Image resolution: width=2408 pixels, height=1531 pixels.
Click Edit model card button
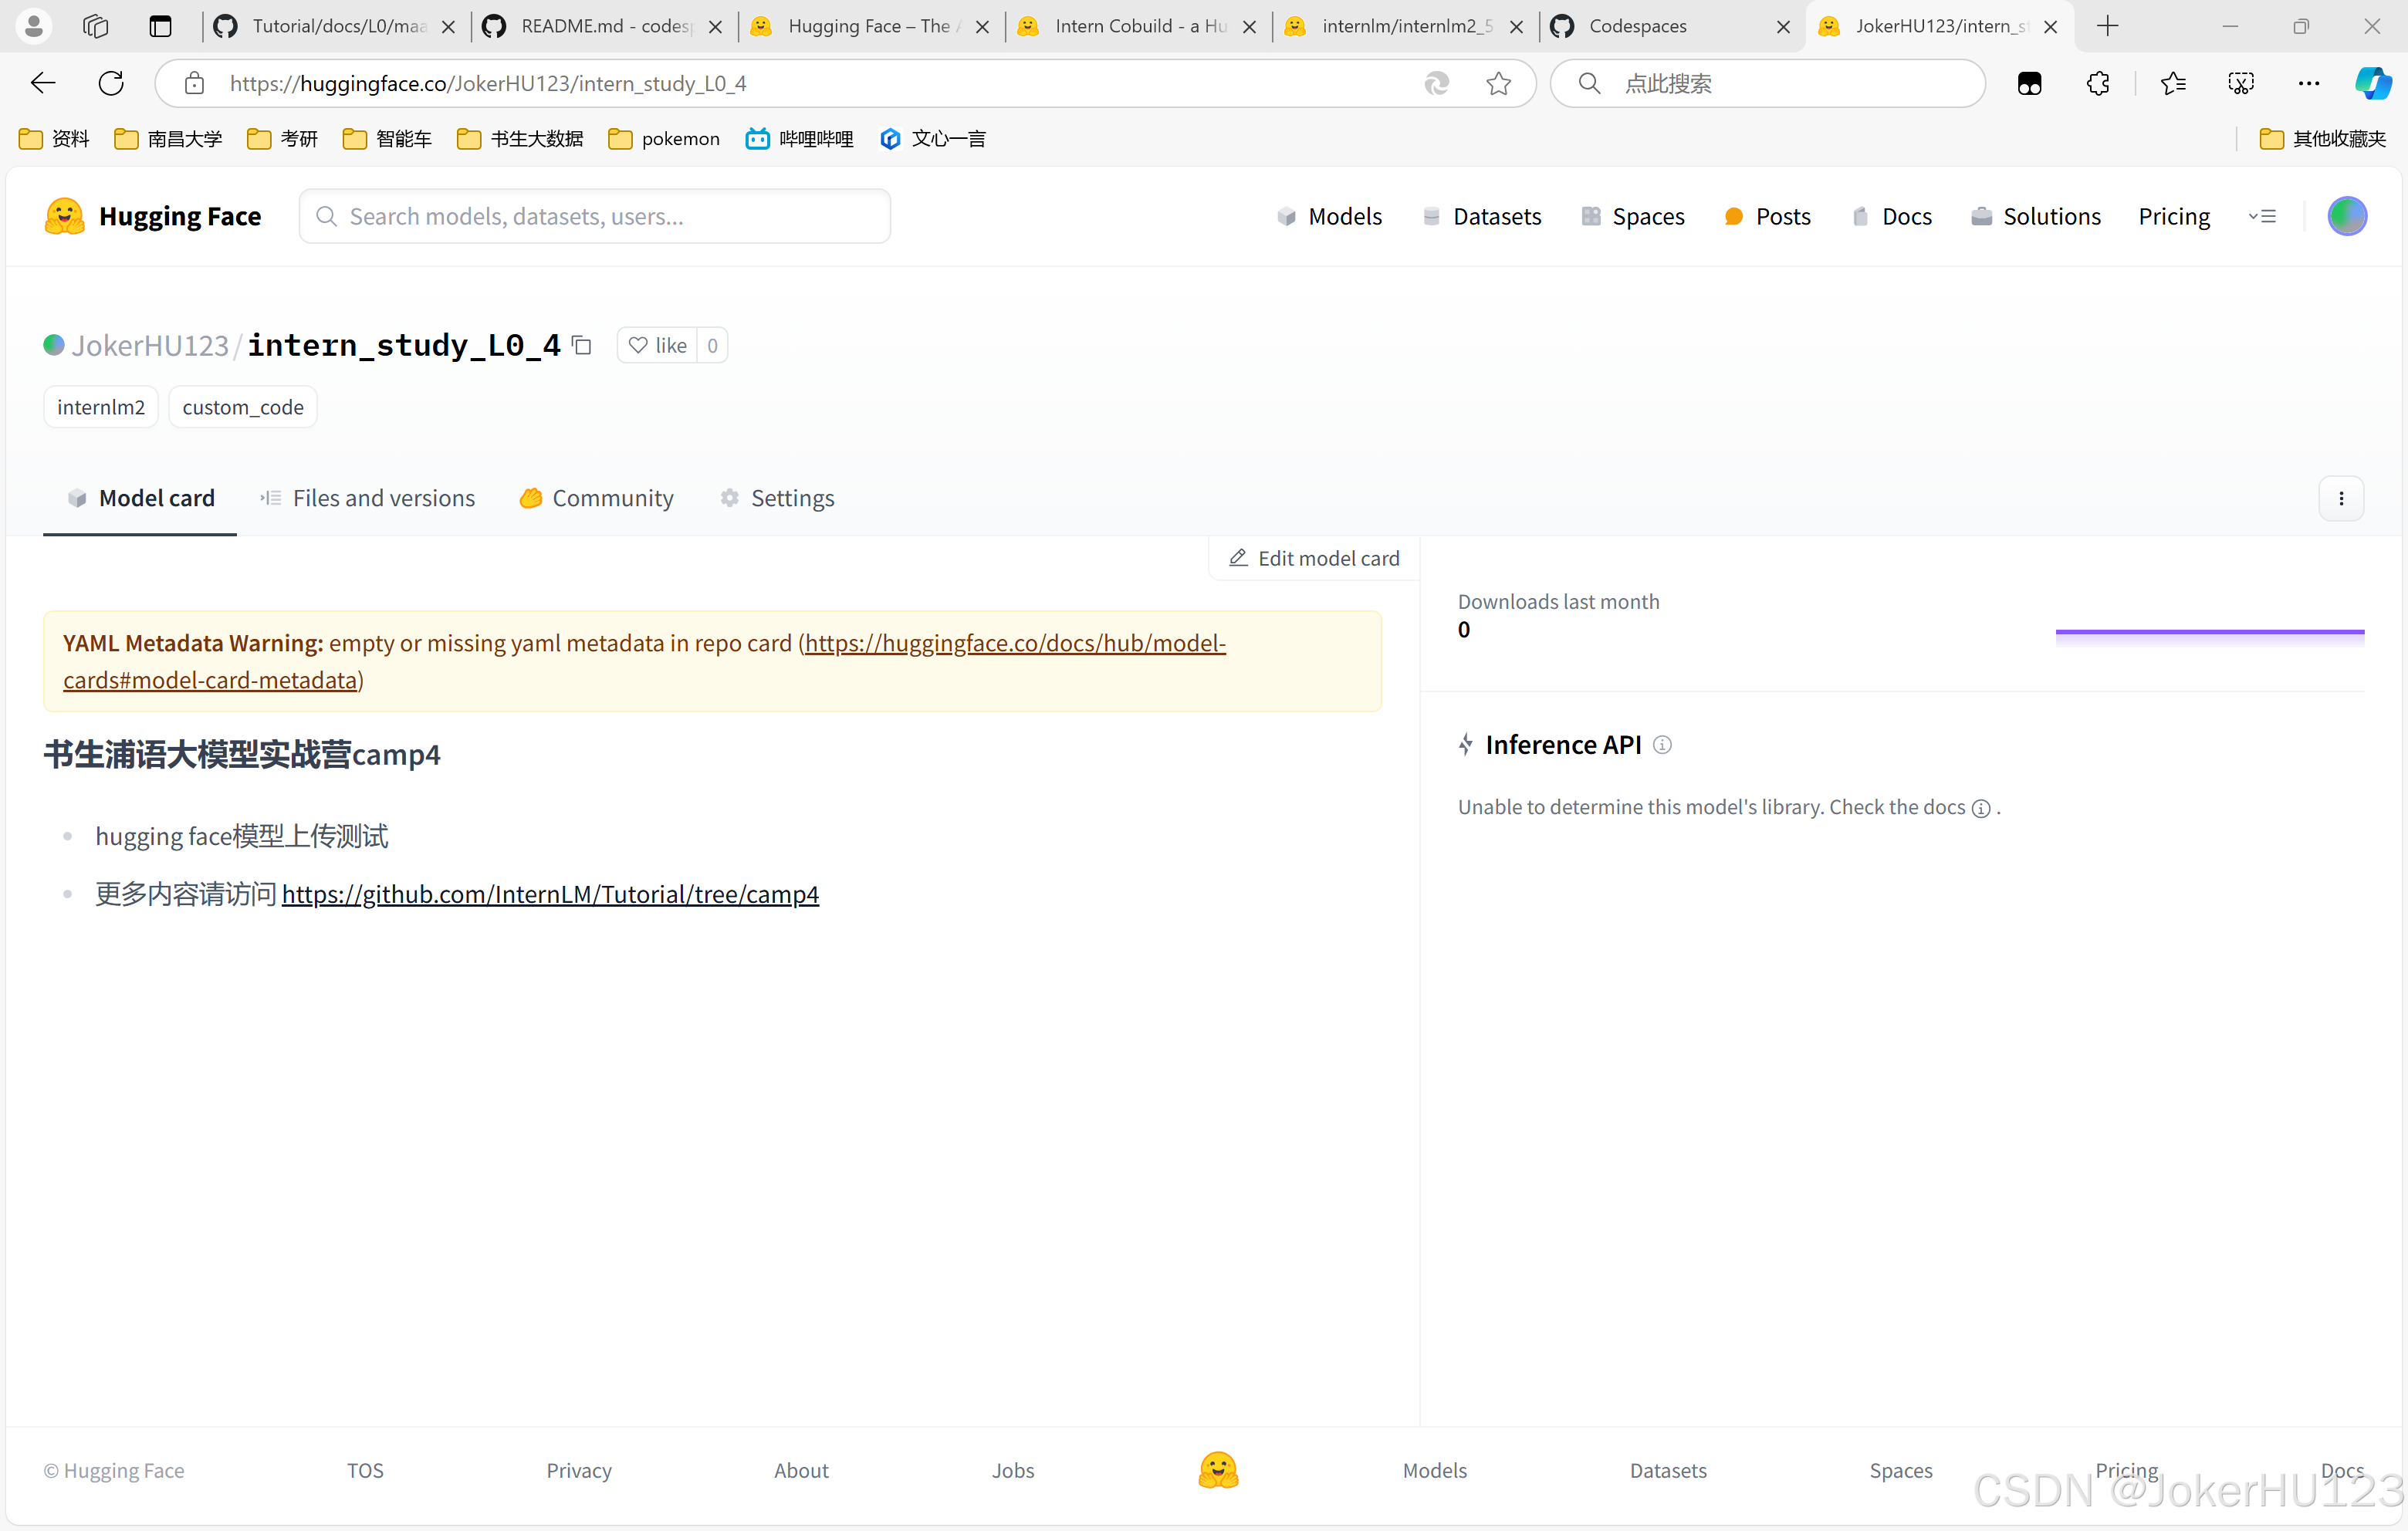(1314, 558)
